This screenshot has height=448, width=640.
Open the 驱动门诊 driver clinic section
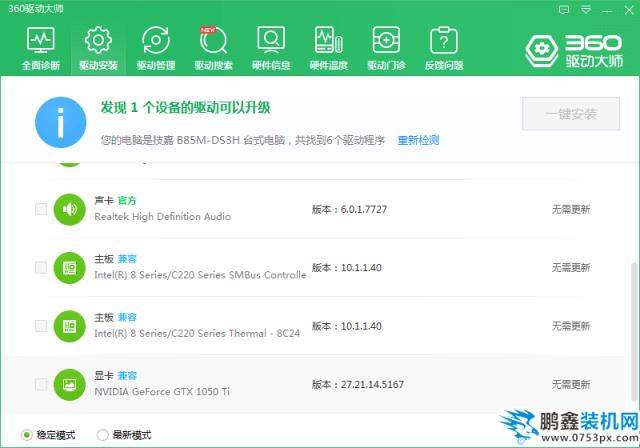386,49
